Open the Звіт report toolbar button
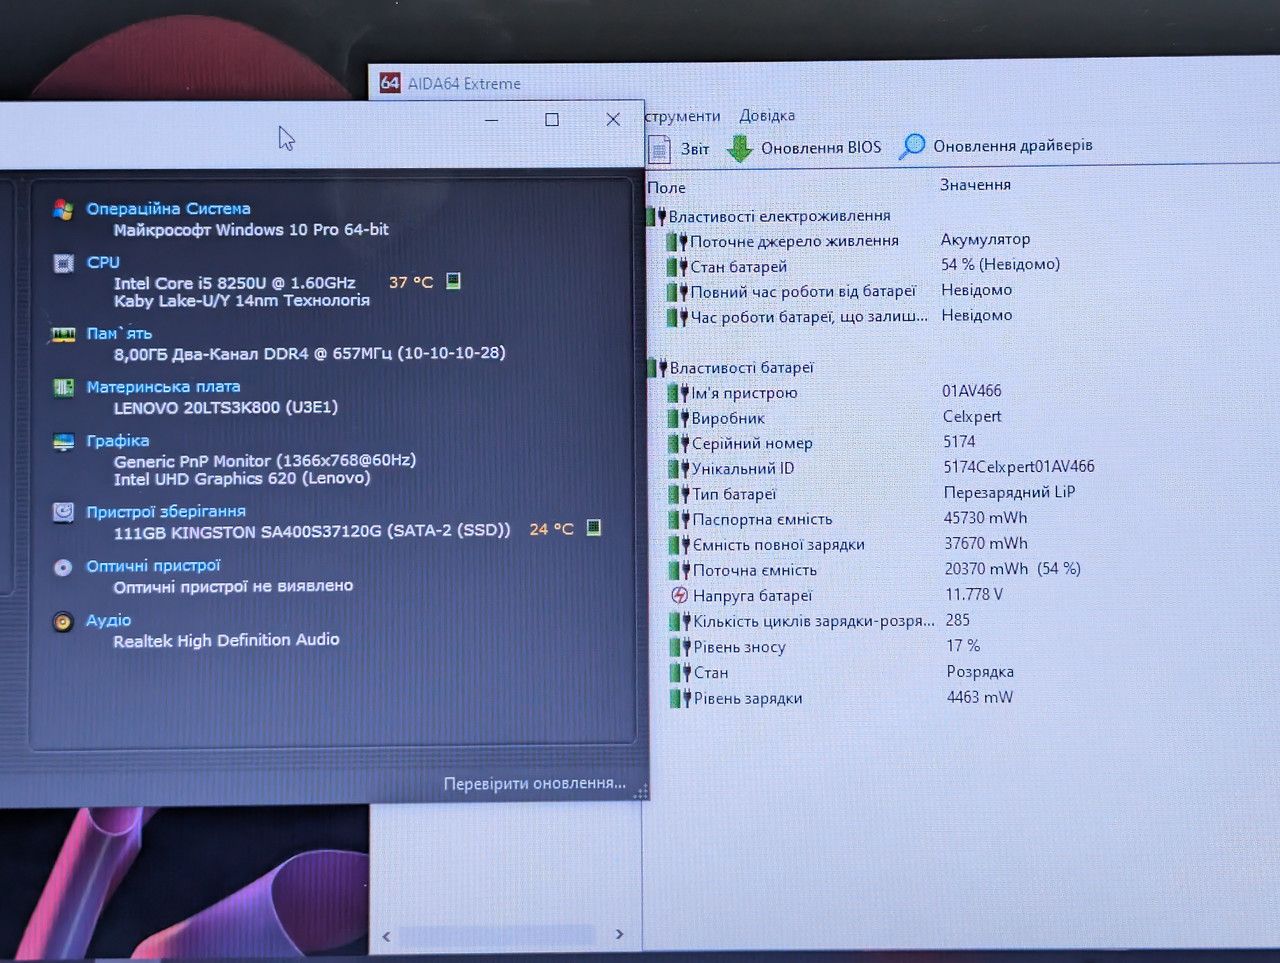The height and width of the screenshot is (963, 1280). pos(679,149)
